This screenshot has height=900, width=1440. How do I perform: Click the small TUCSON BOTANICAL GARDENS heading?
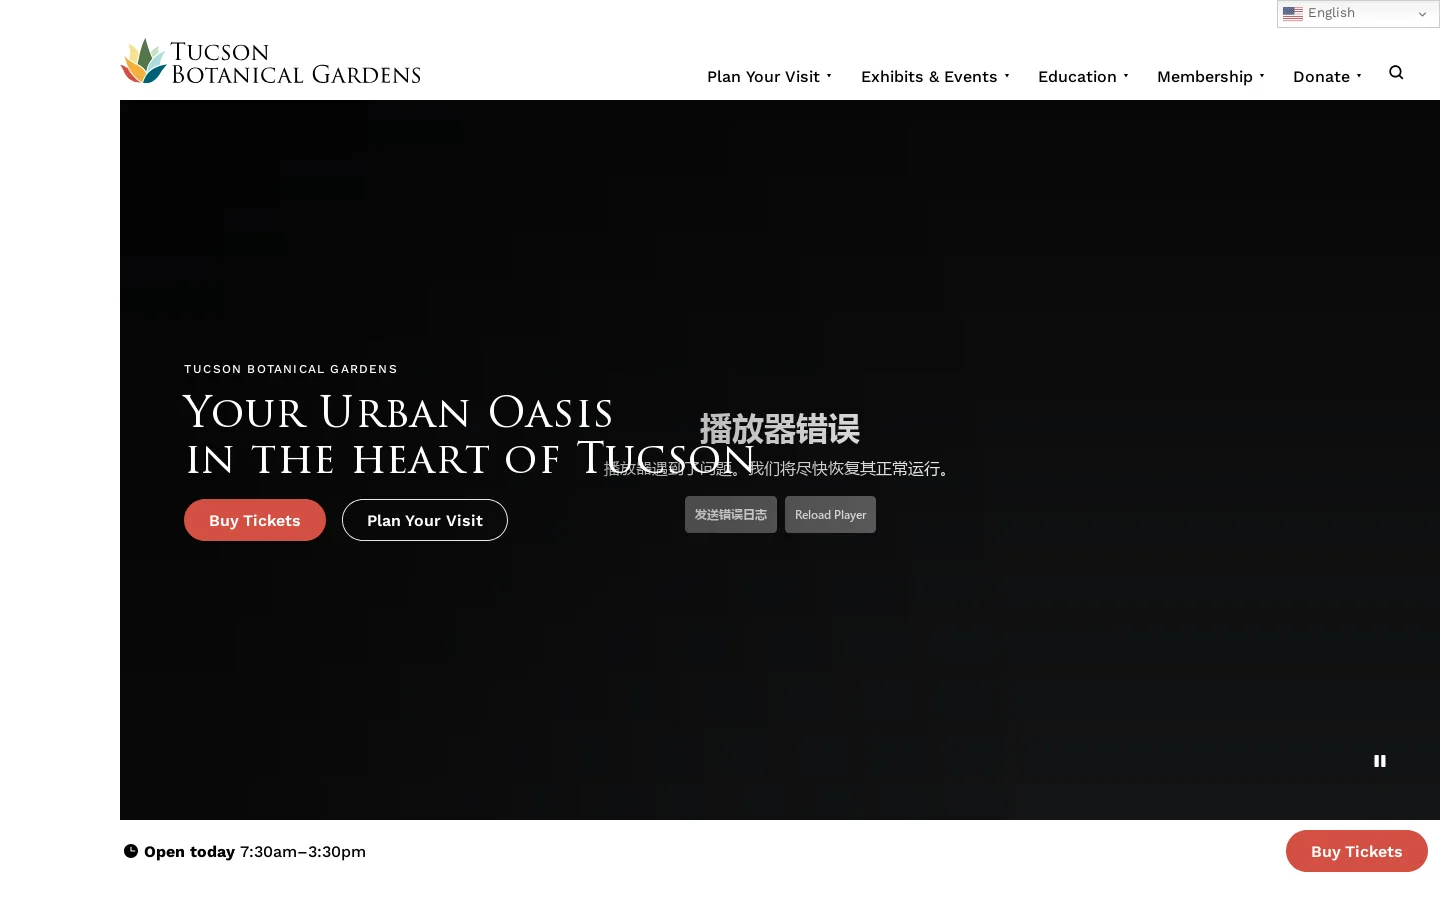click(x=291, y=369)
